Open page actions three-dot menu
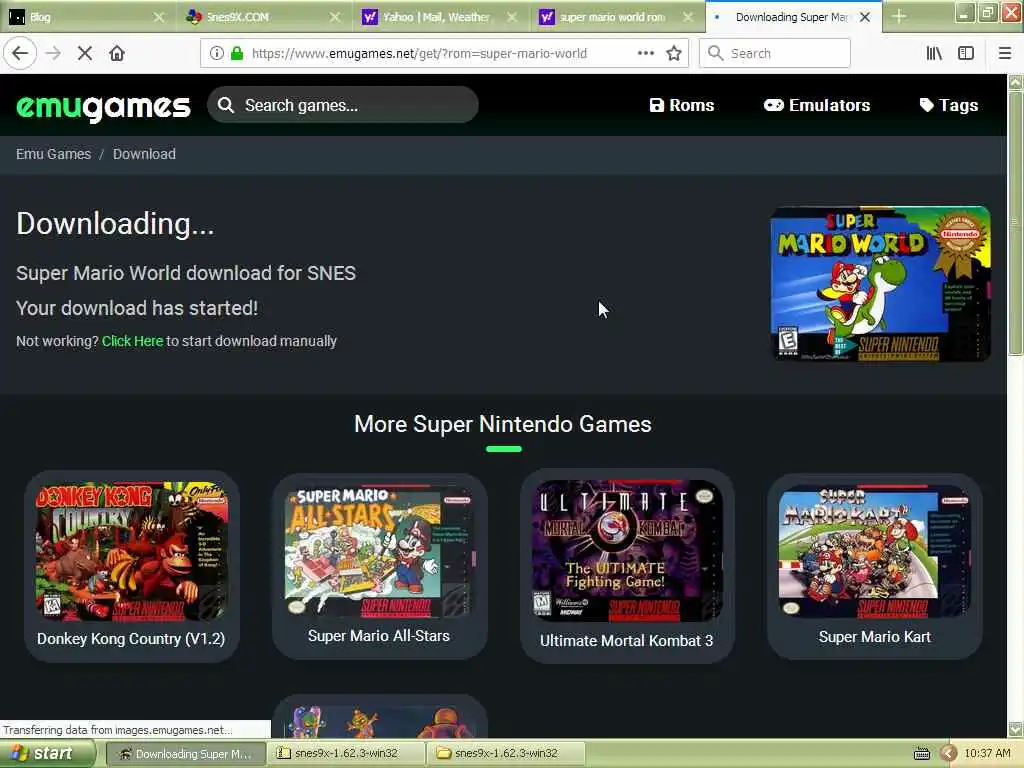 click(645, 53)
